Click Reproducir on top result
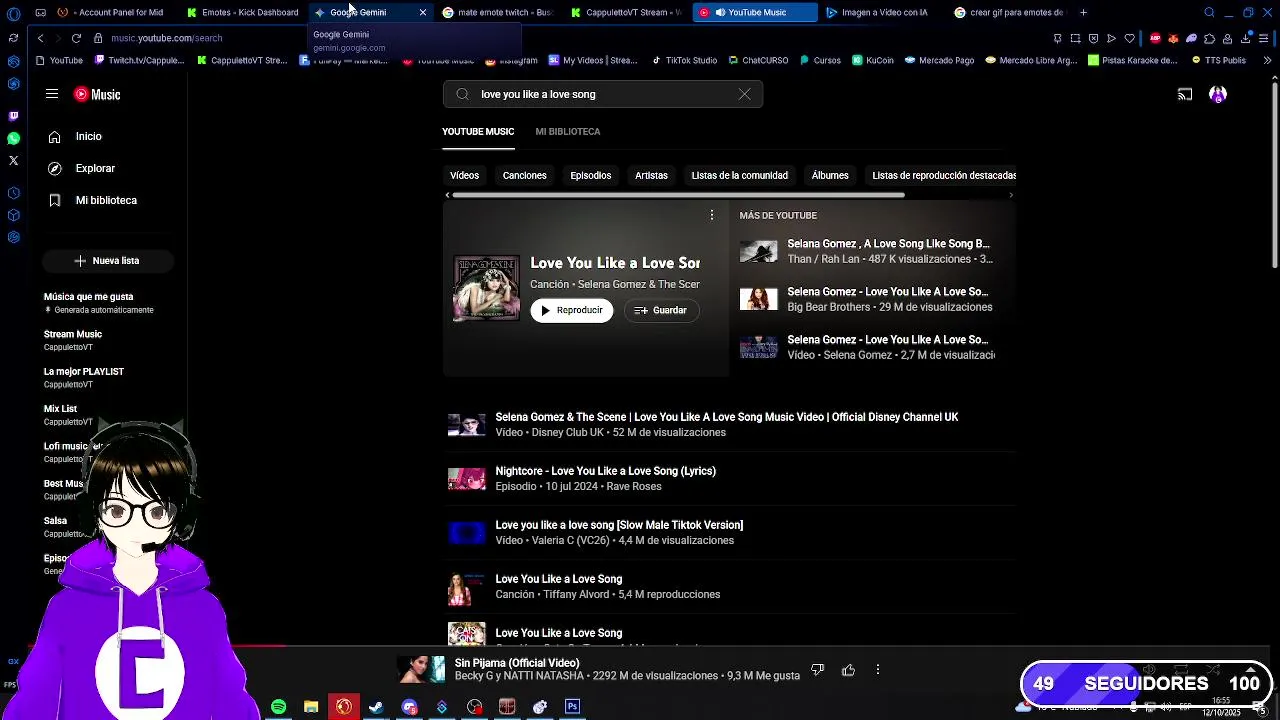This screenshot has height=720, width=1280. pyautogui.click(x=571, y=310)
